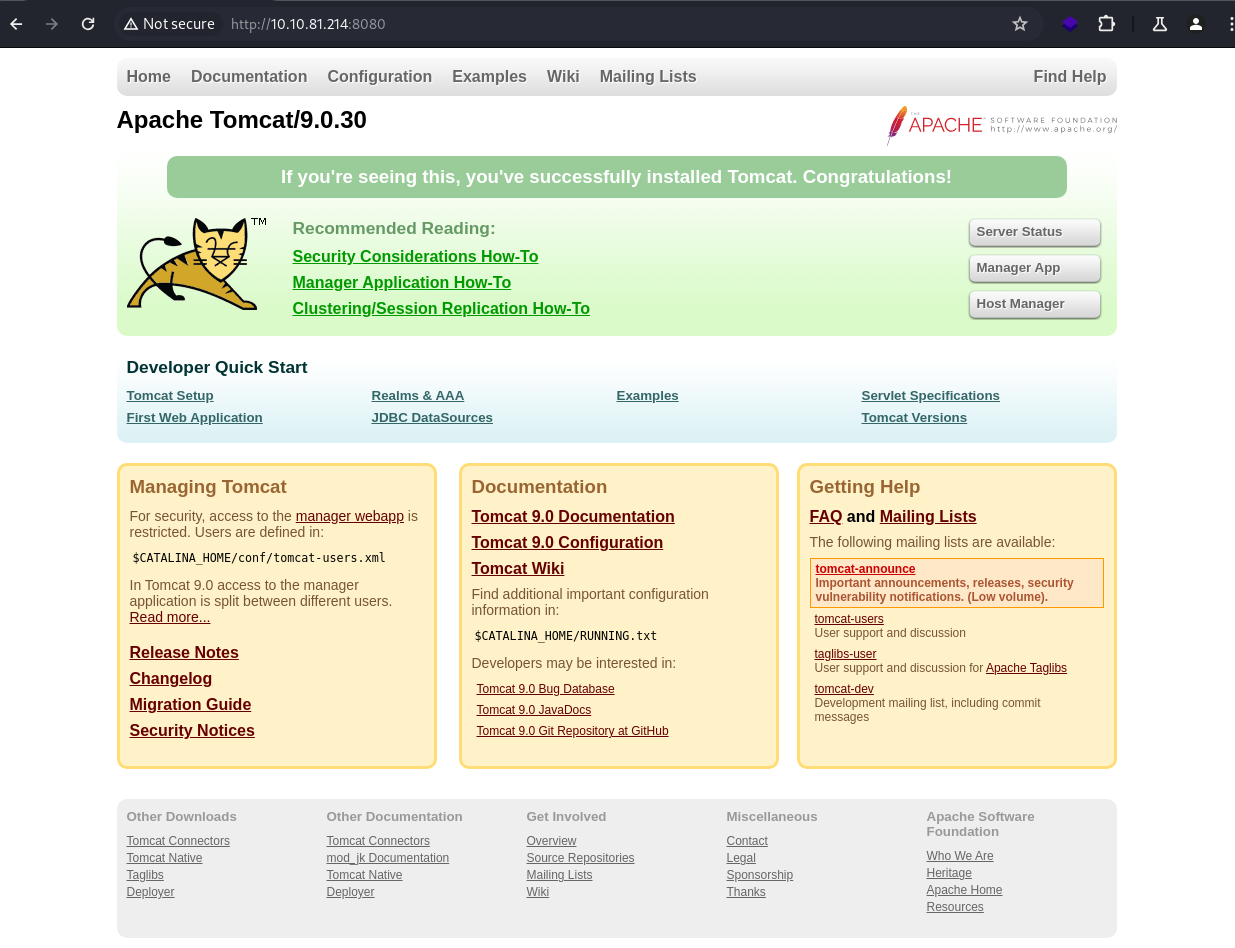This screenshot has width=1235, height=948.
Task: Open the flask-shaped labs icon
Action: (x=1160, y=24)
